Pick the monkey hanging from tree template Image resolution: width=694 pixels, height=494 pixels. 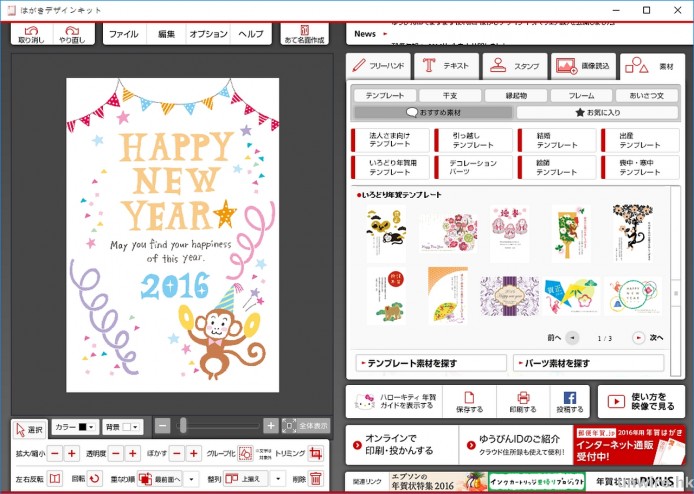point(632,233)
